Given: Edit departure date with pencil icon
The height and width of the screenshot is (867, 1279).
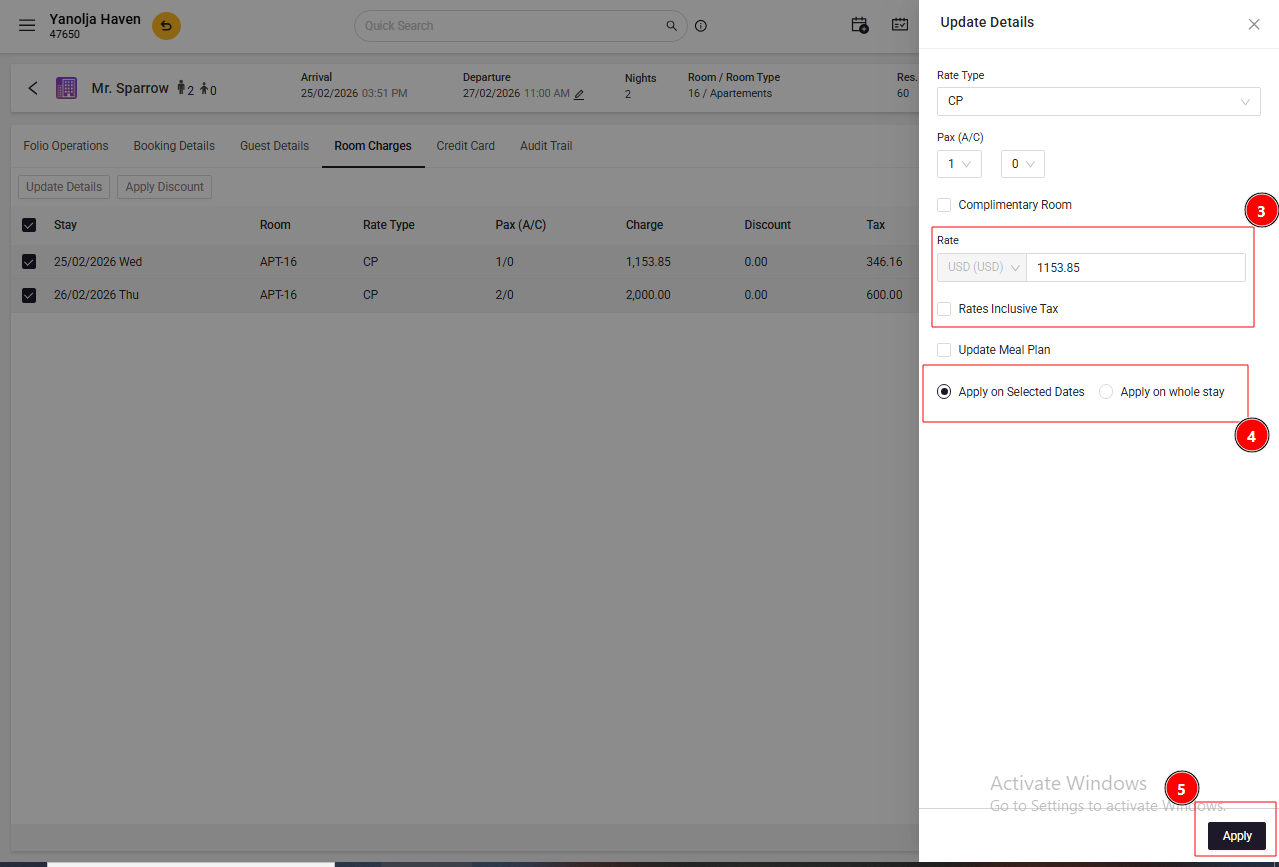Looking at the screenshot, I should (579, 94).
